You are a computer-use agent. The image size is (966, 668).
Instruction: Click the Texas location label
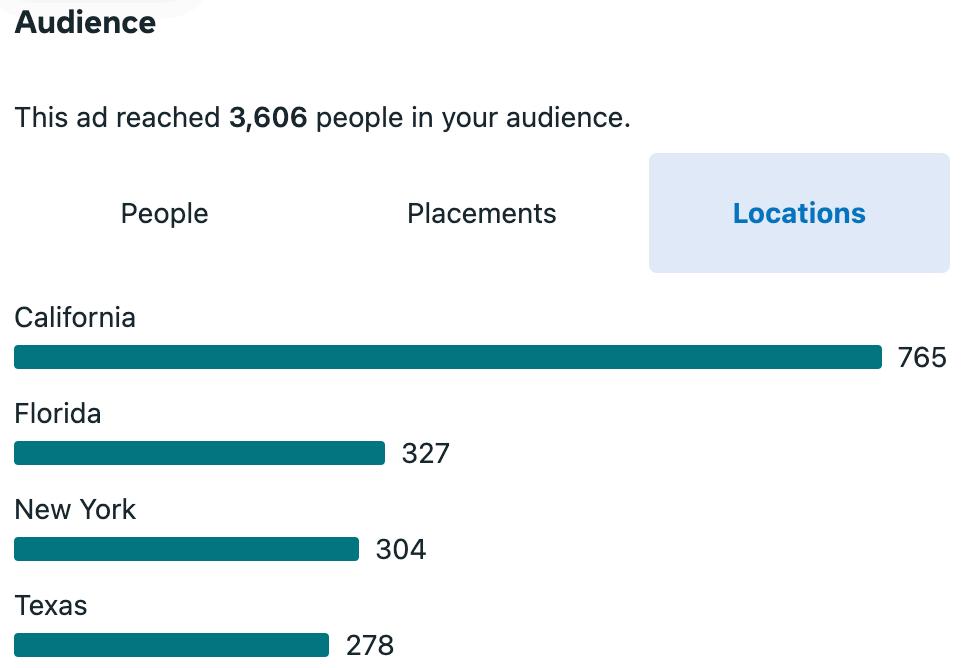[x=51, y=606]
